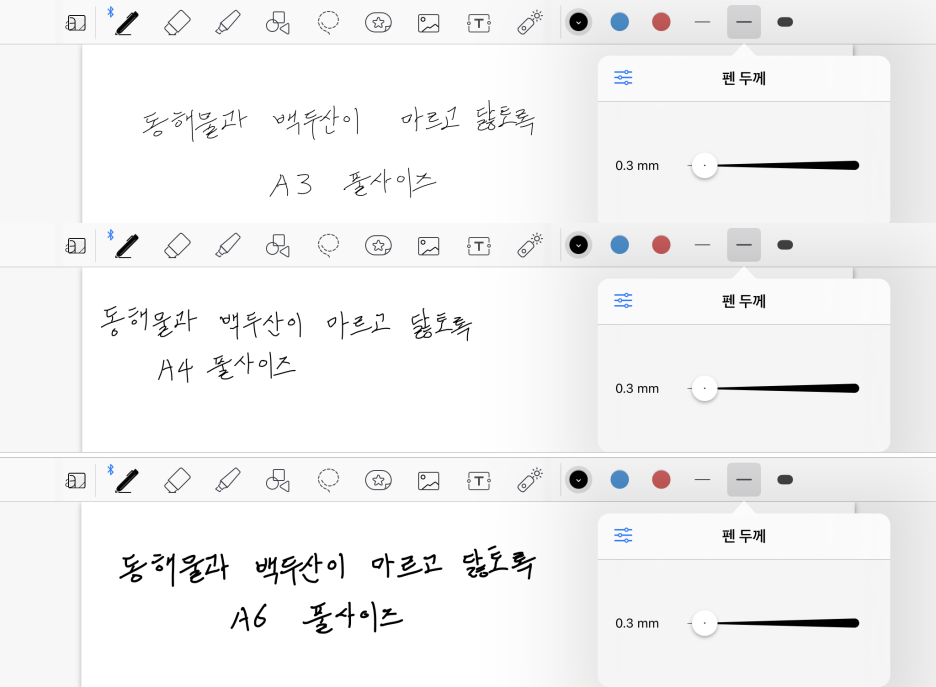Select the Pen tool in the A3 note toolbar
Viewport: 936px width, 687px height.
[x=127, y=23]
